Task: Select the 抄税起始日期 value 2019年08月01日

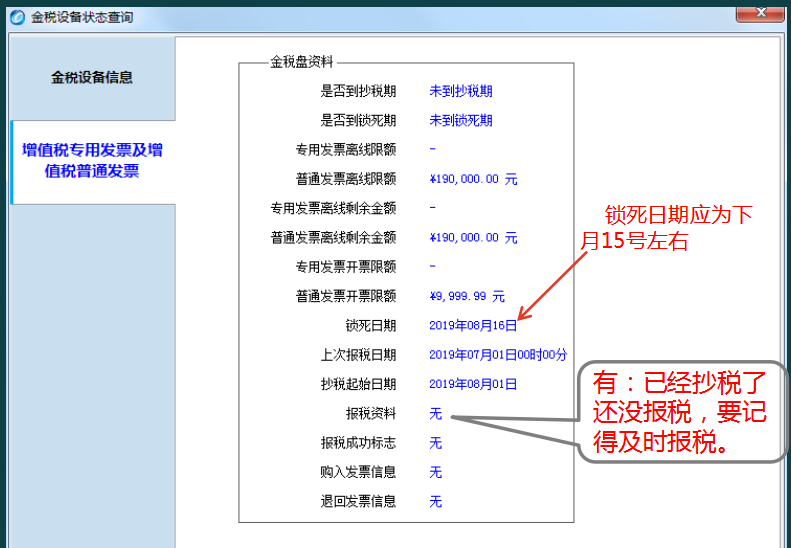Action: point(473,384)
